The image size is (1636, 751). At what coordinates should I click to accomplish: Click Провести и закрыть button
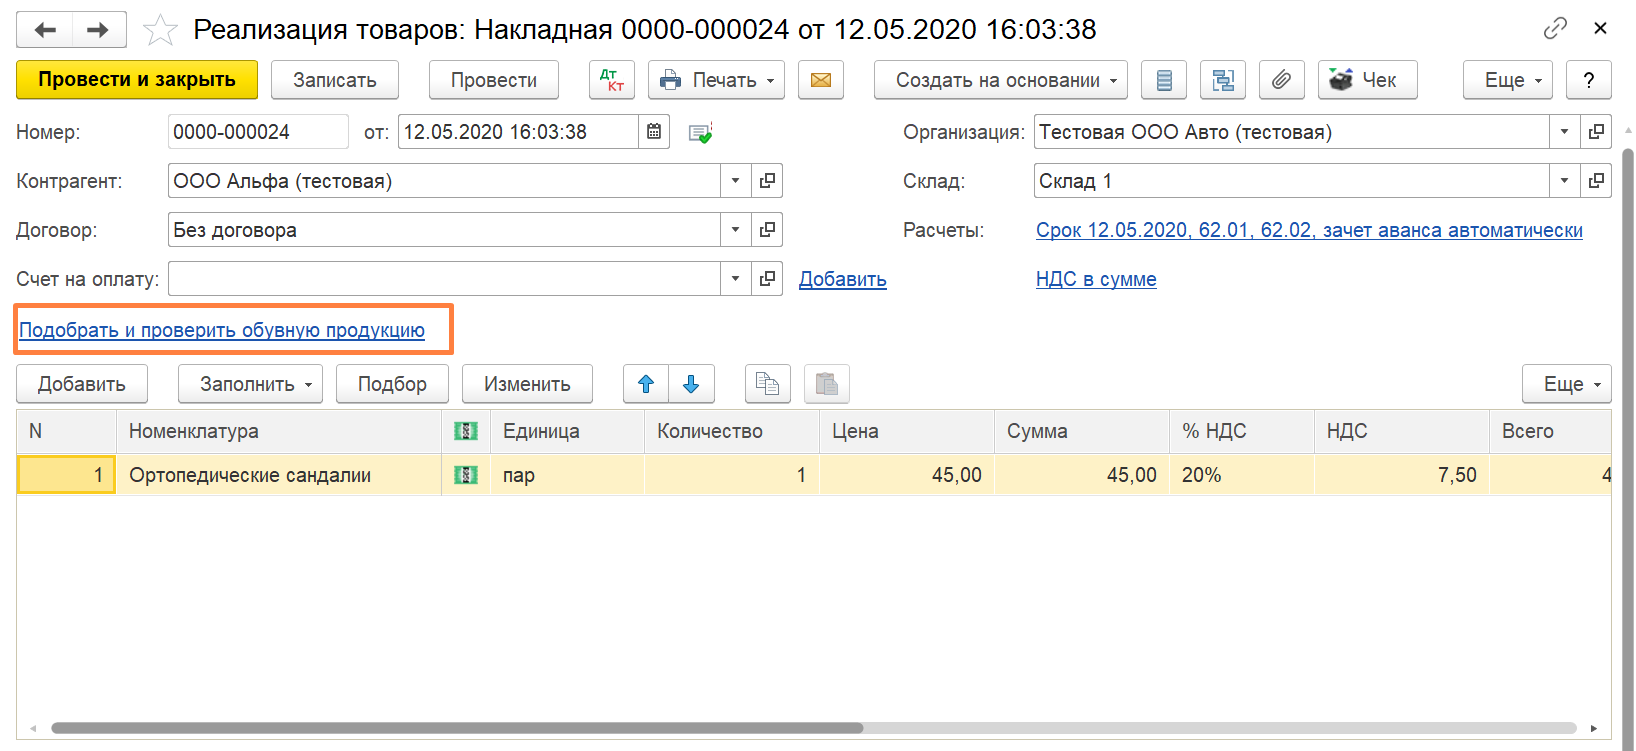click(x=137, y=80)
